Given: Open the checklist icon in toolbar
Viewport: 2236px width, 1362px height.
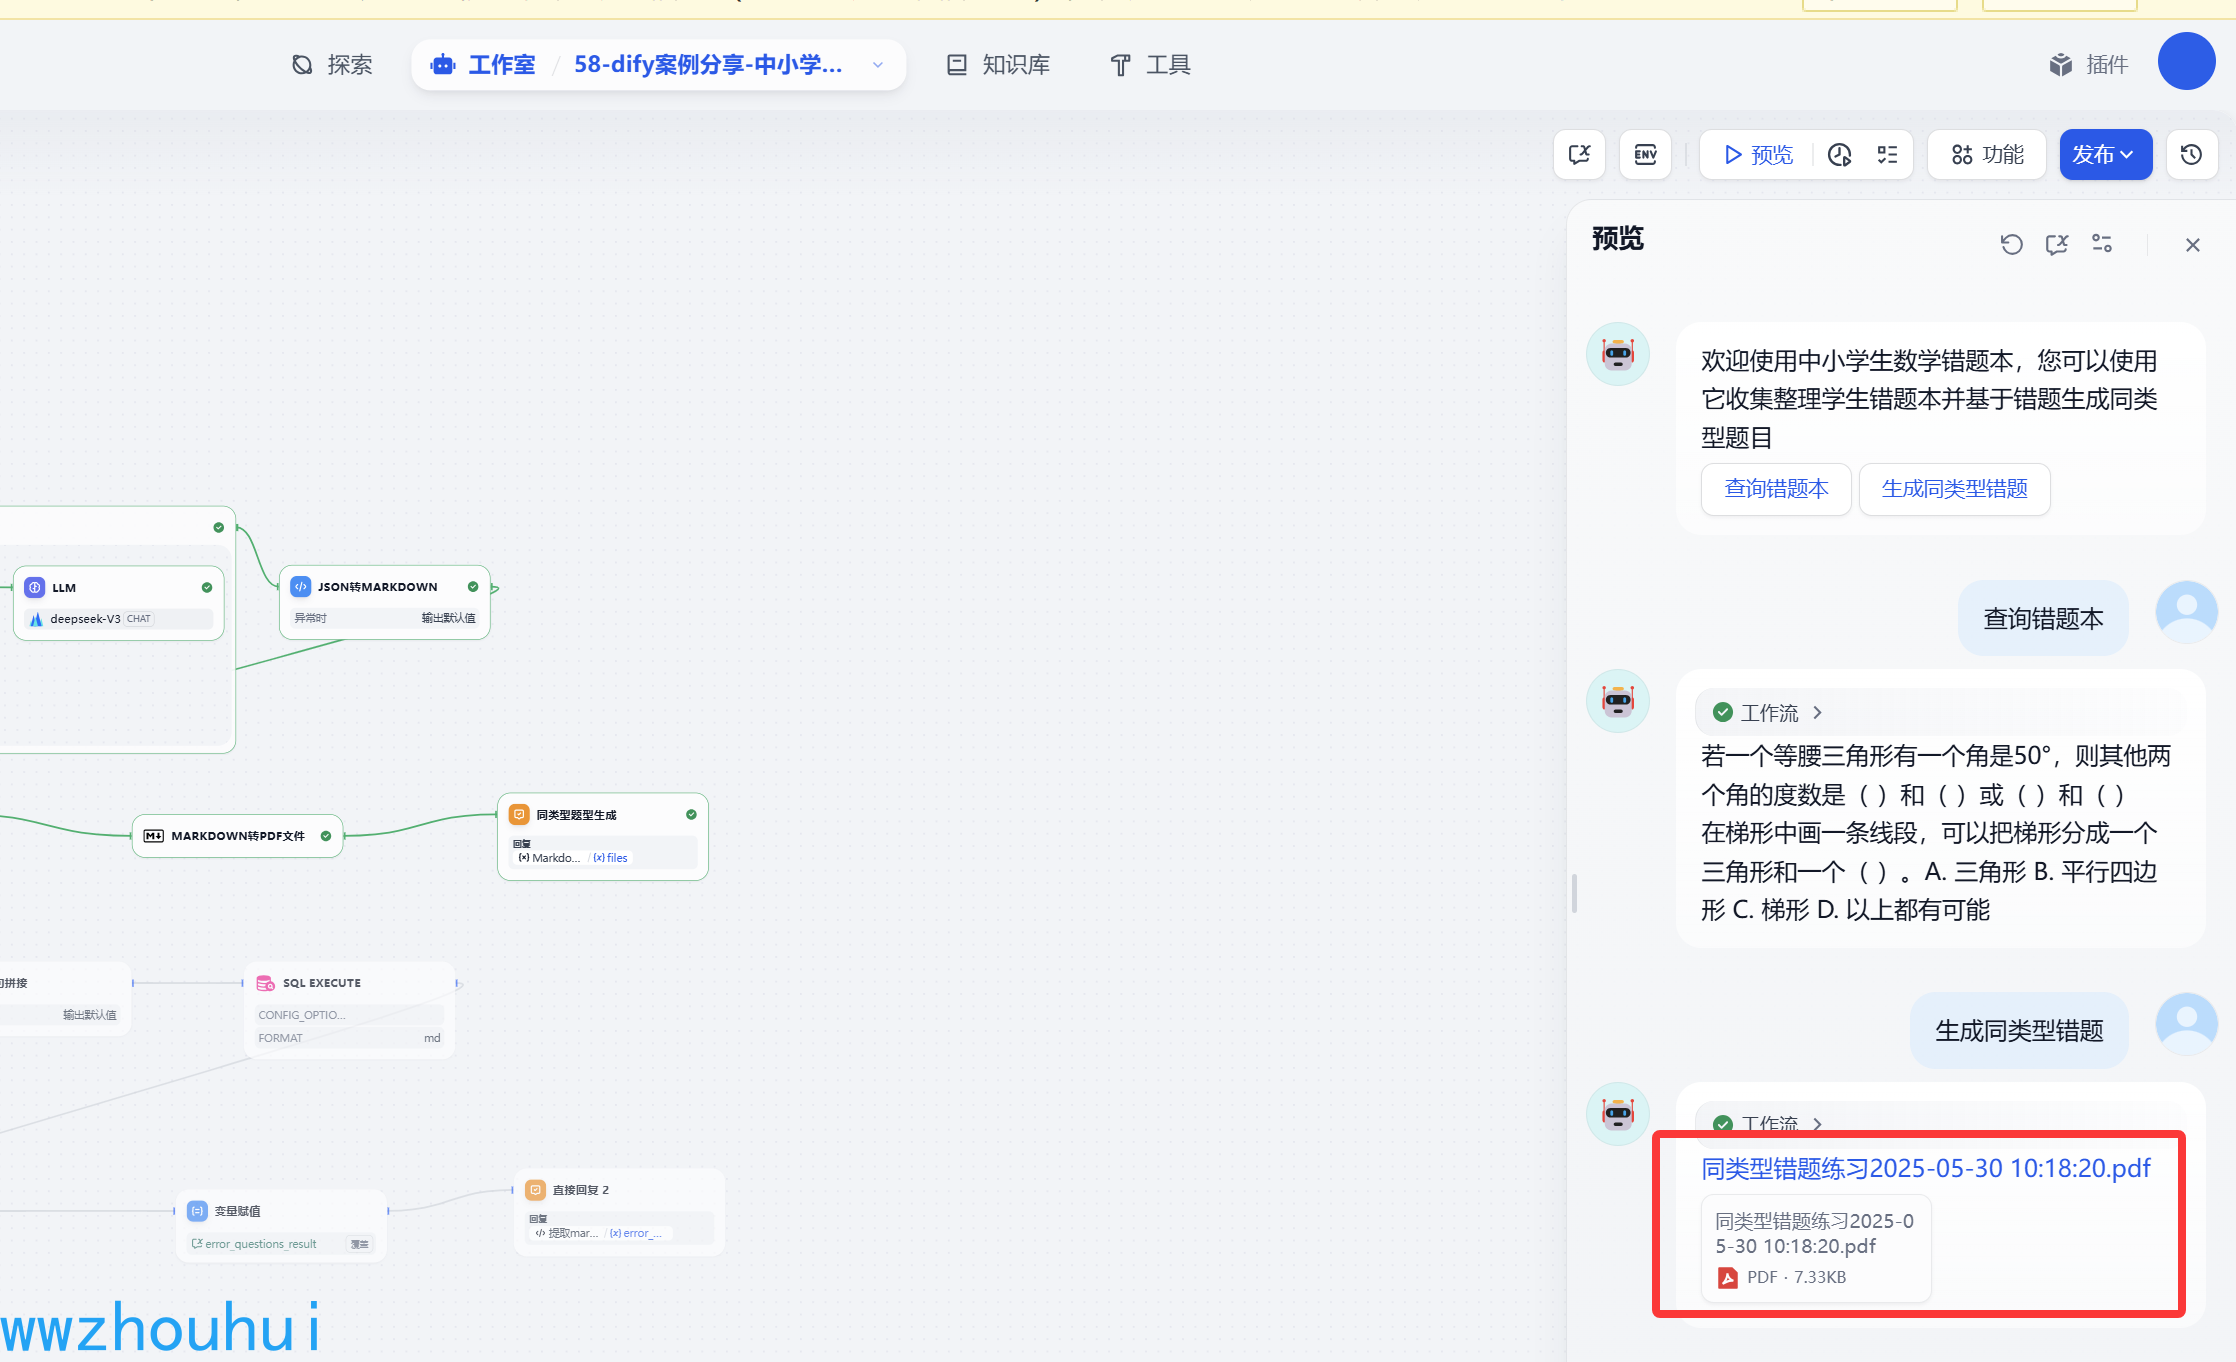Looking at the screenshot, I should pos(1887,155).
